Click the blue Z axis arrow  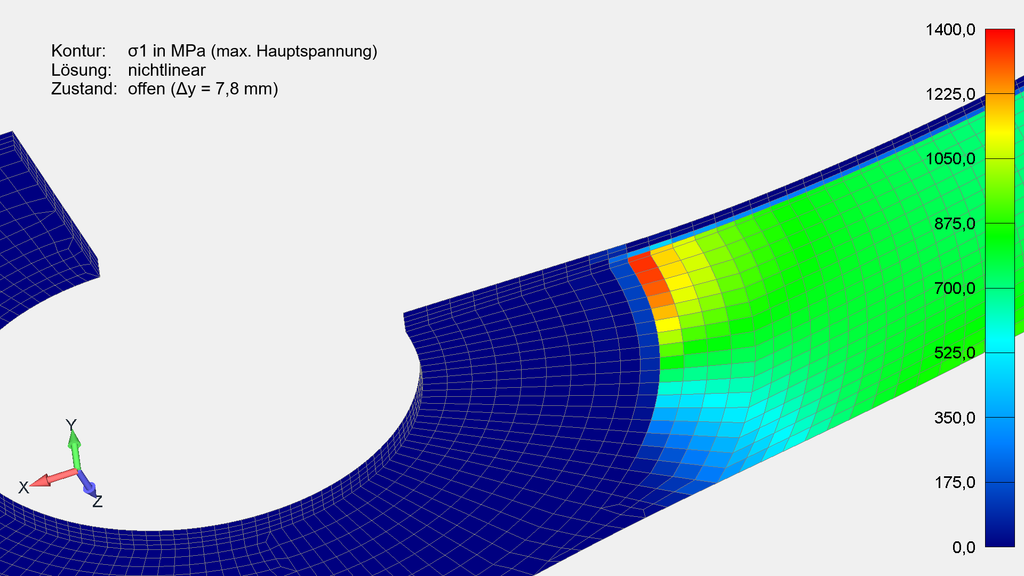tap(87, 483)
